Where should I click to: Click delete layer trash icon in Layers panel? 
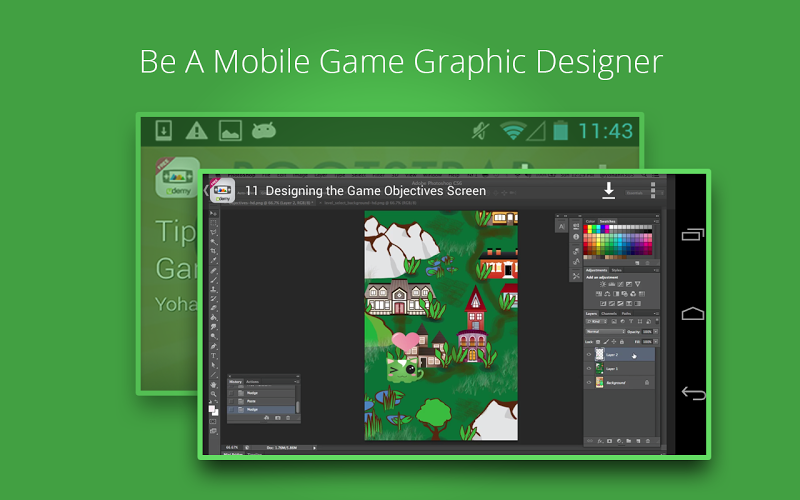click(647, 440)
